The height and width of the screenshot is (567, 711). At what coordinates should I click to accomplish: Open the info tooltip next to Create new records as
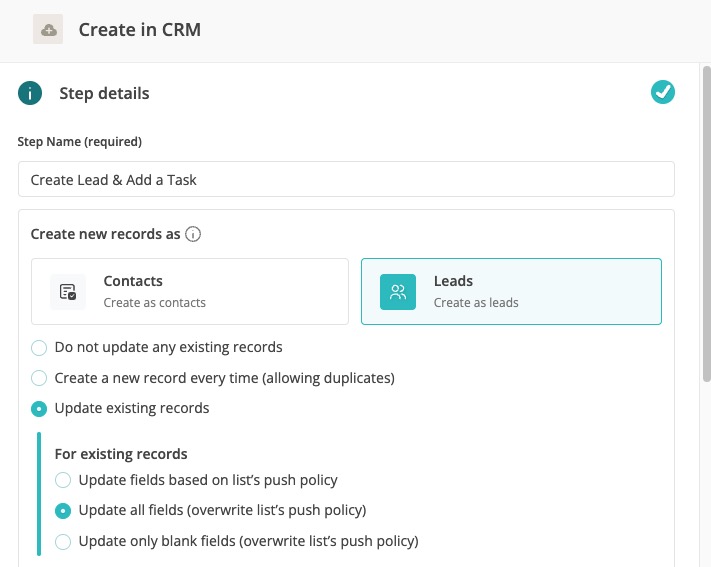[193, 234]
